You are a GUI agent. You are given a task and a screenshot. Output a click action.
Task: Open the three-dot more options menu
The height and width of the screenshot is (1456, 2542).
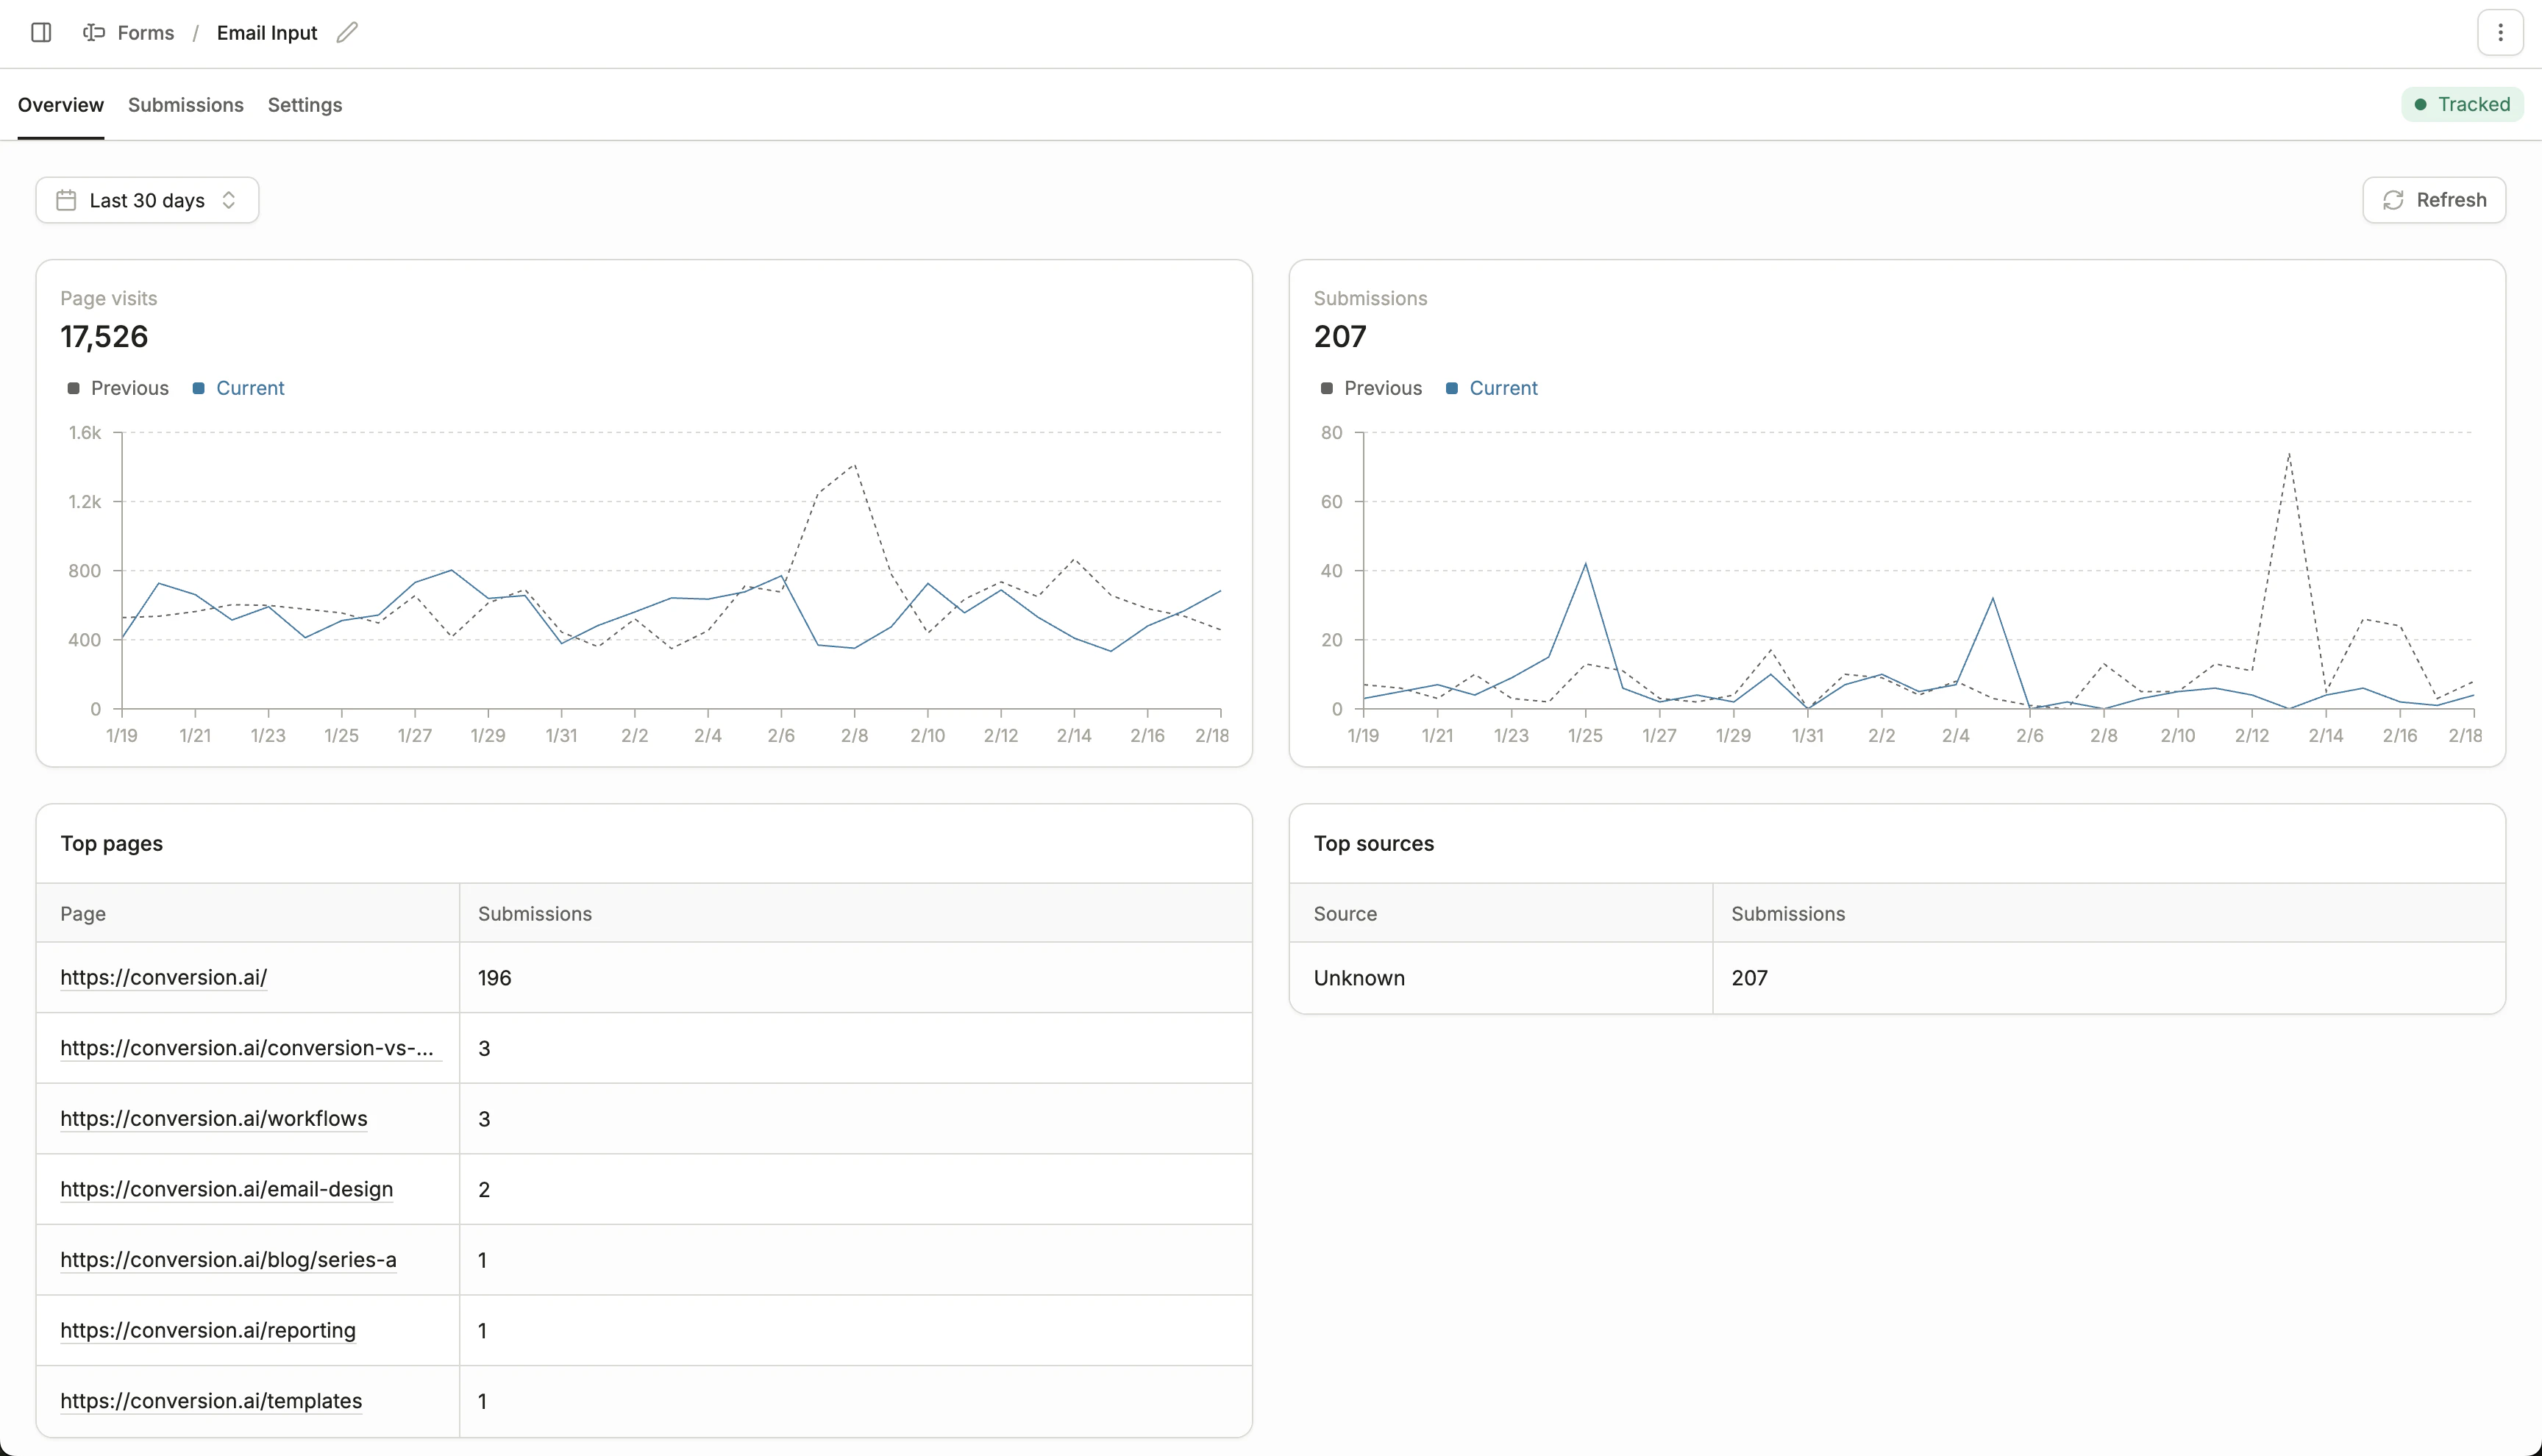coord(2500,33)
